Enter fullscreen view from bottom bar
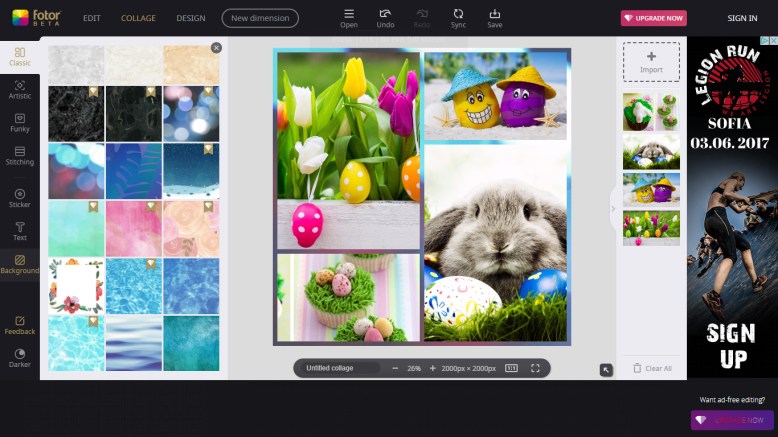 [x=535, y=368]
